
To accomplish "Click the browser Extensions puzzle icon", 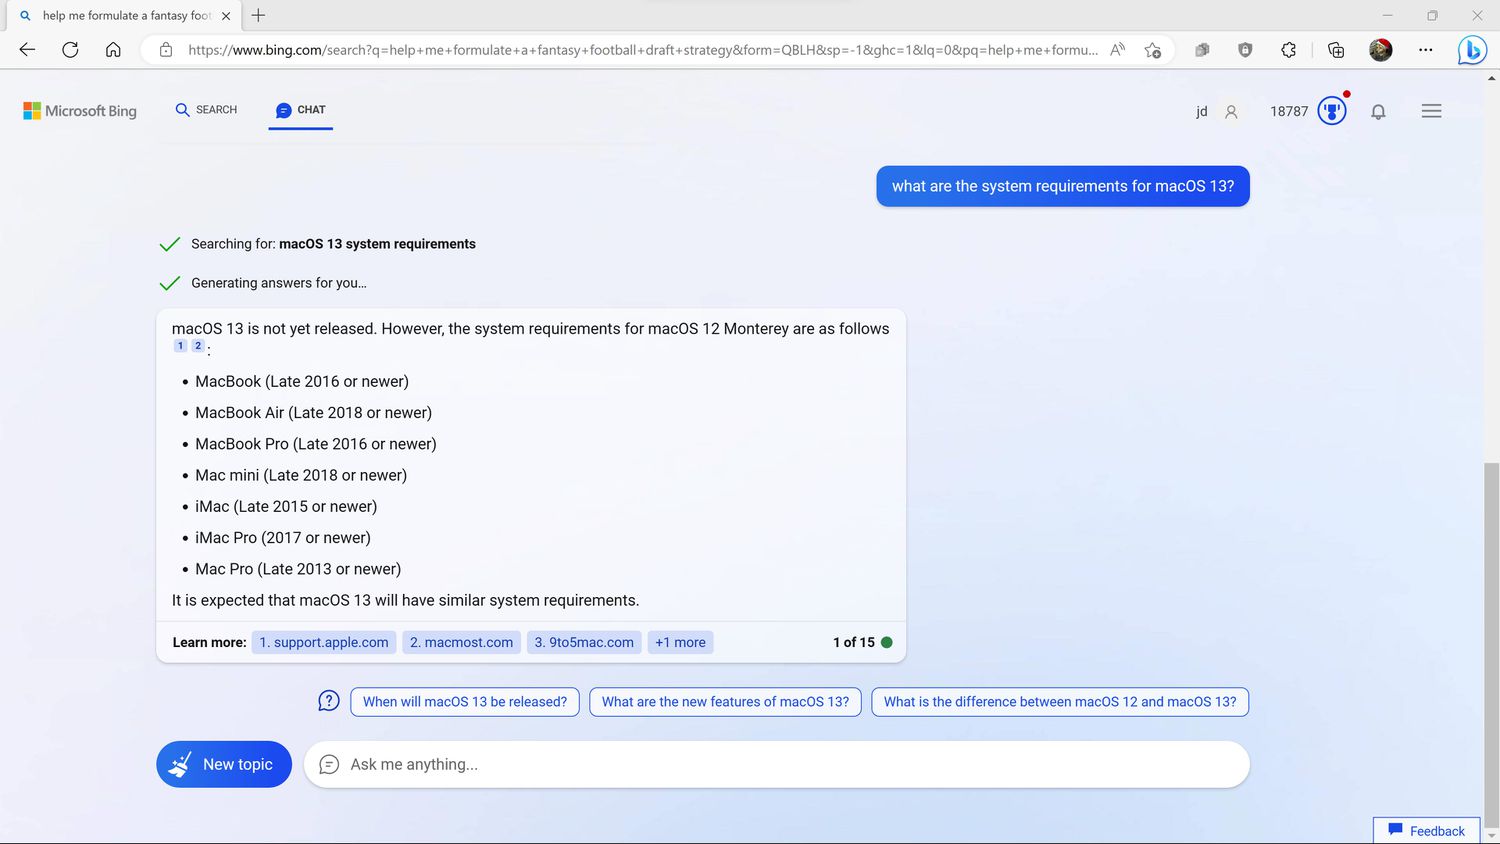I will (1288, 50).
